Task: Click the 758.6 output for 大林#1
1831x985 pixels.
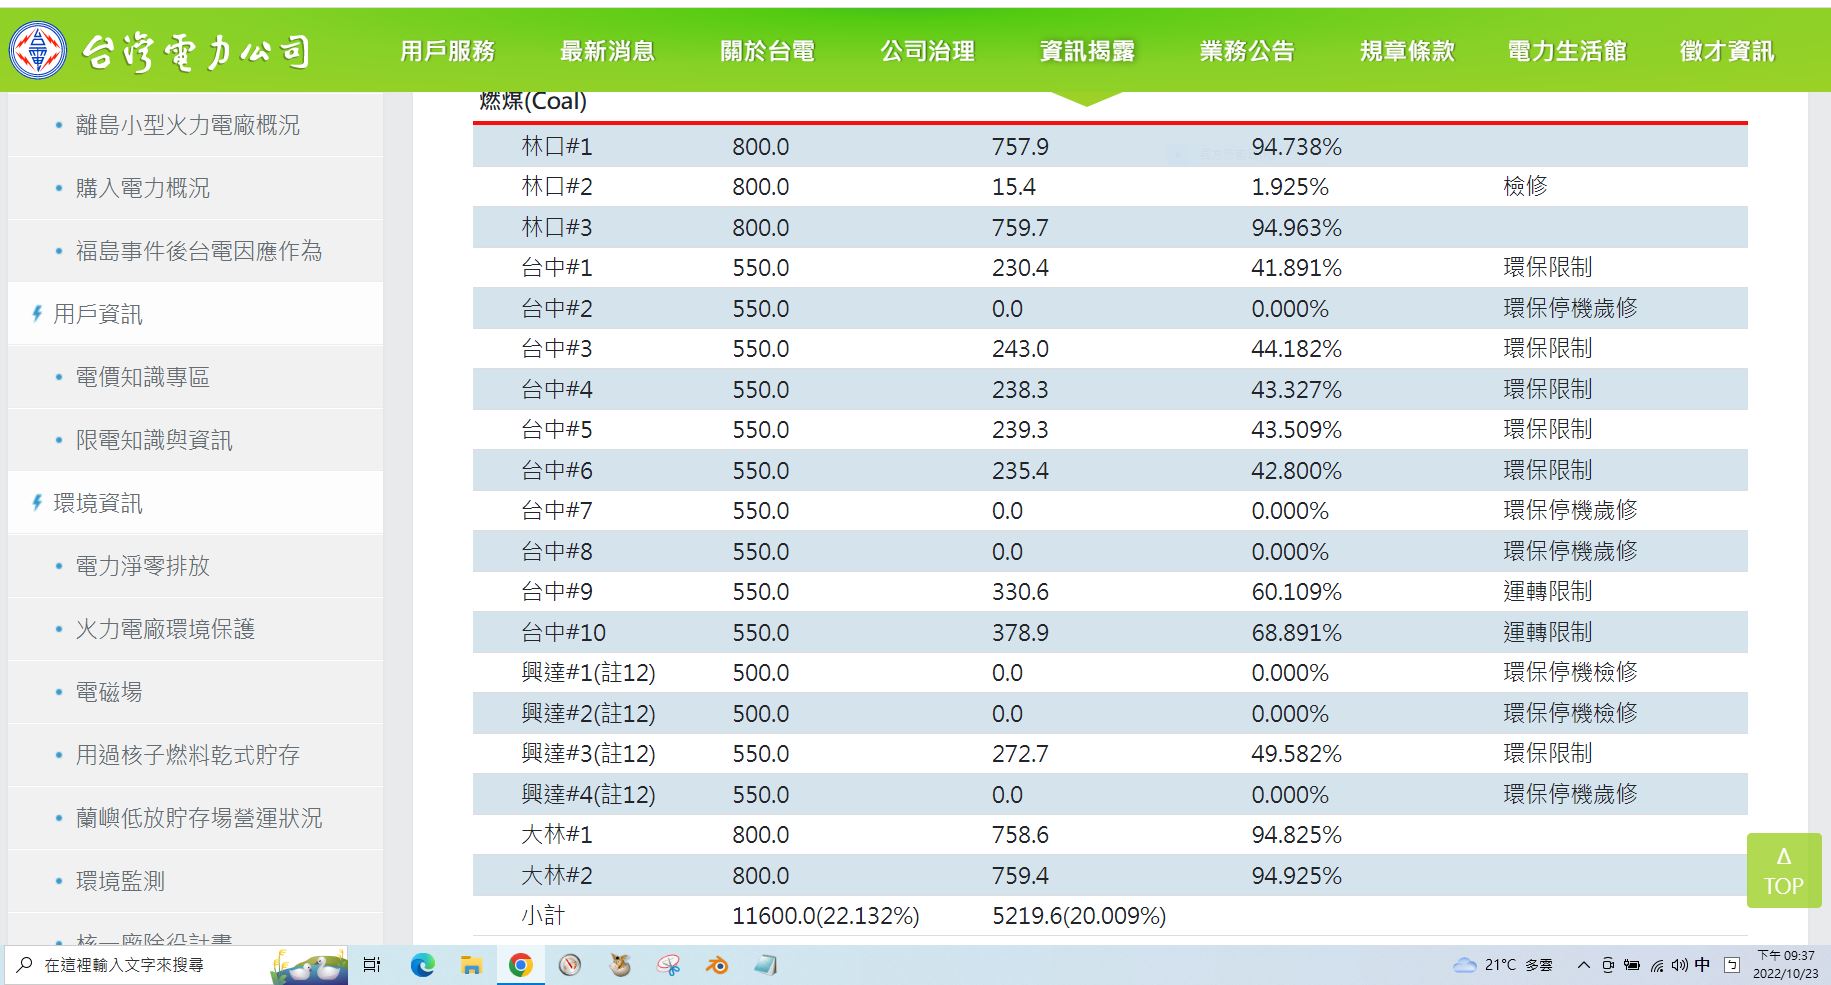Action: click(1020, 835)
